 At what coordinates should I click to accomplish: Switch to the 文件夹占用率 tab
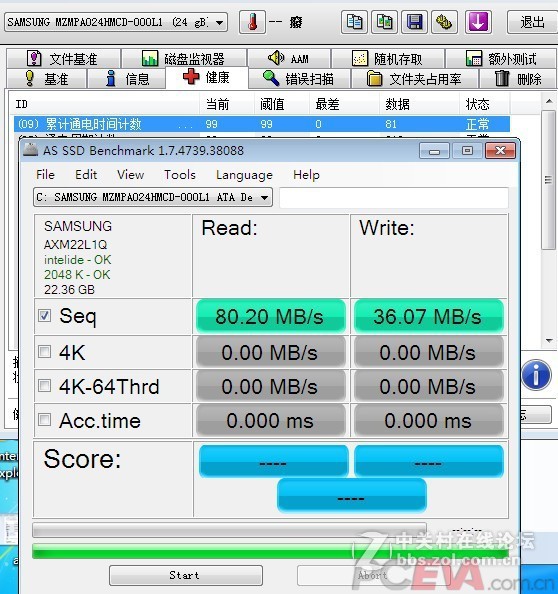point(414,79)
